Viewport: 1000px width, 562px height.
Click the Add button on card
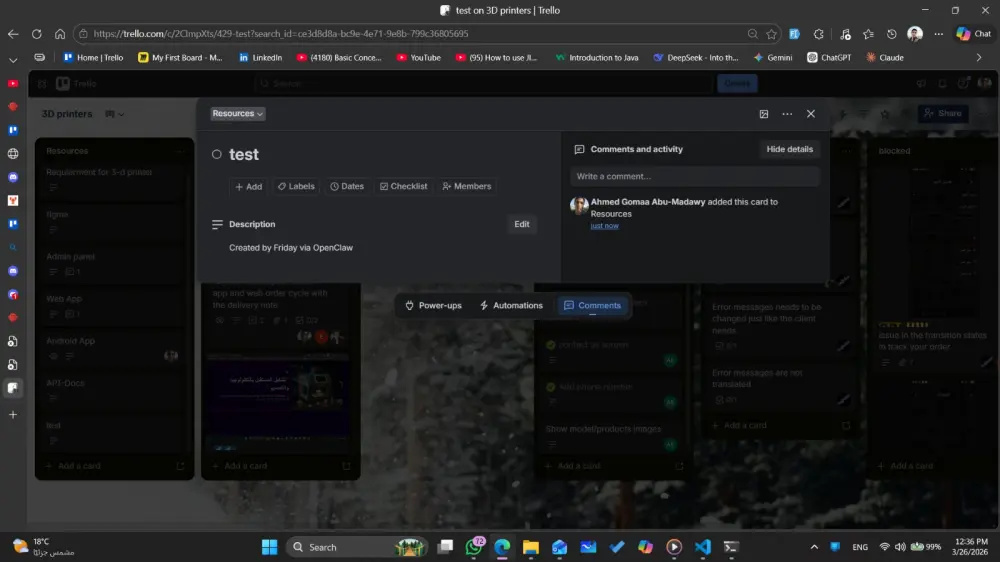click(x=248, y=186)
